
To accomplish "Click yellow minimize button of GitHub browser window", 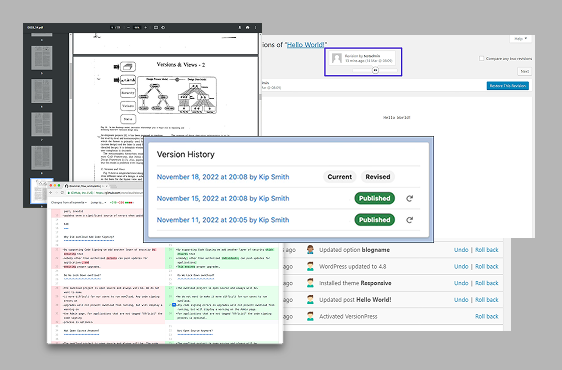I will click(55, 185).
